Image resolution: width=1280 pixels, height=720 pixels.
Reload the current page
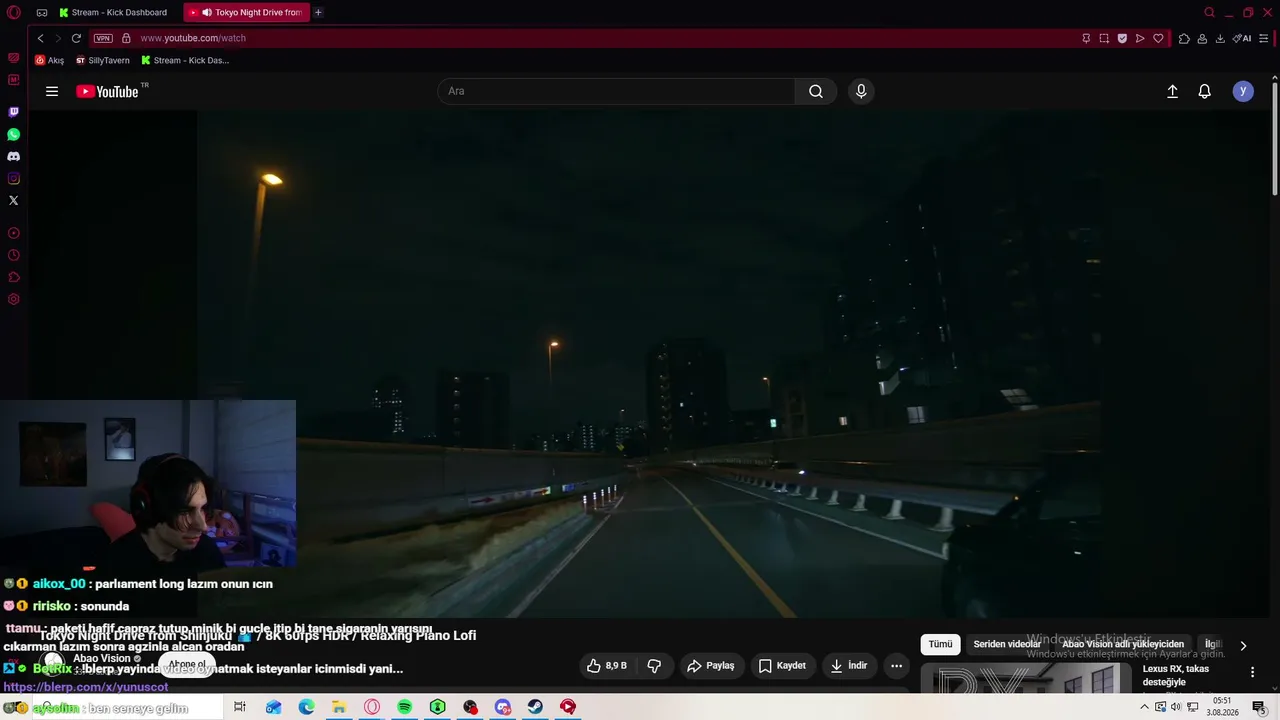[76, 38]
